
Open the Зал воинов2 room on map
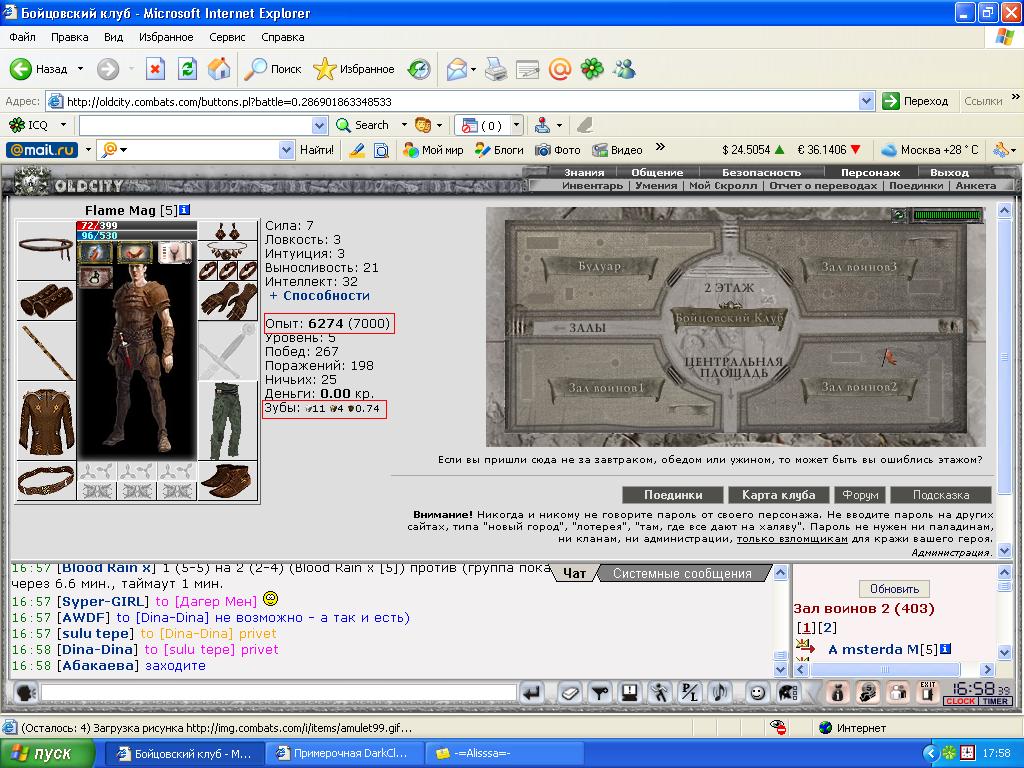(x=859, y=387)
